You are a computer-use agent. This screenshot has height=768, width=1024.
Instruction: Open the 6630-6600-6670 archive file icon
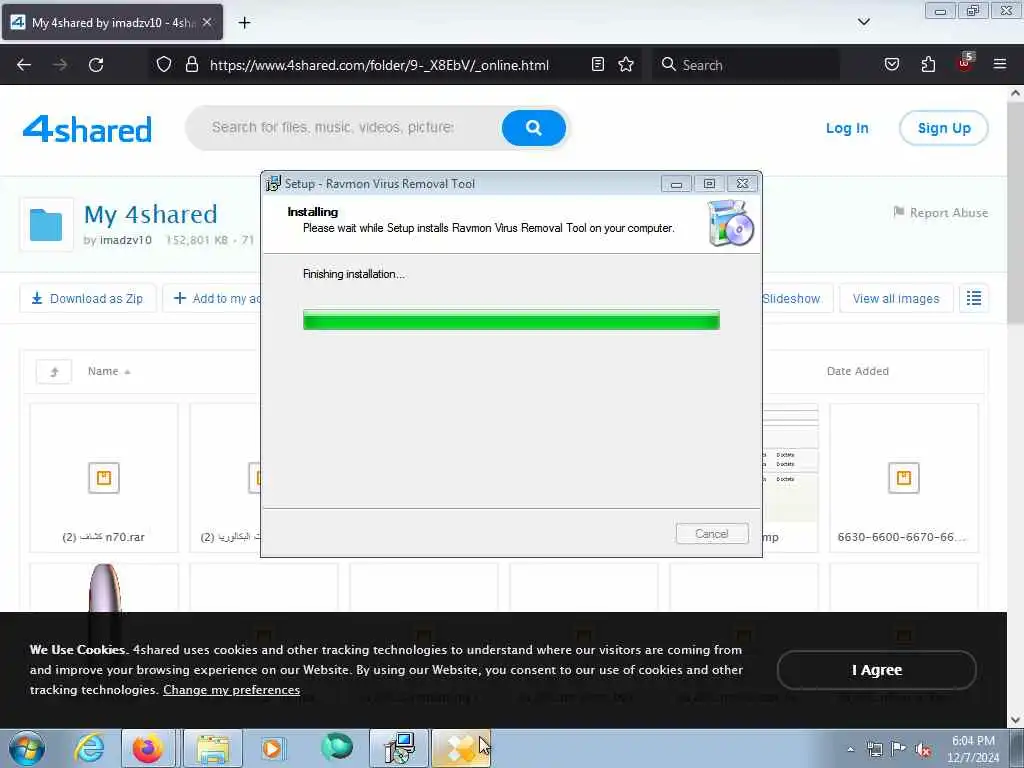pos(904,477)
